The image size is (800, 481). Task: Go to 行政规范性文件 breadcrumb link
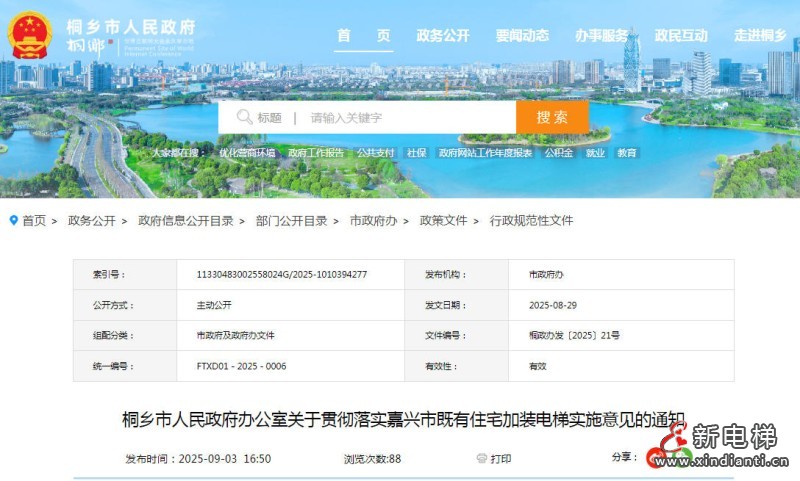pyautogui.click(x=531, y=221)
